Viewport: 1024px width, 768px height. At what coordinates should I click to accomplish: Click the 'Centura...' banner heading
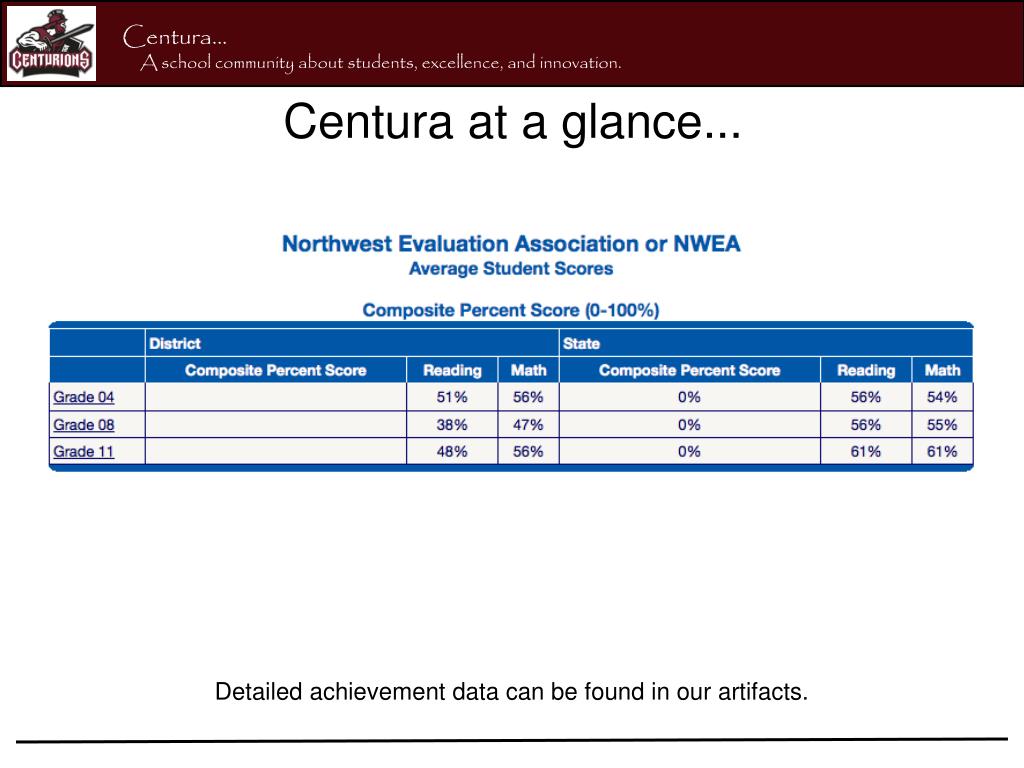(x=174, y=37)
